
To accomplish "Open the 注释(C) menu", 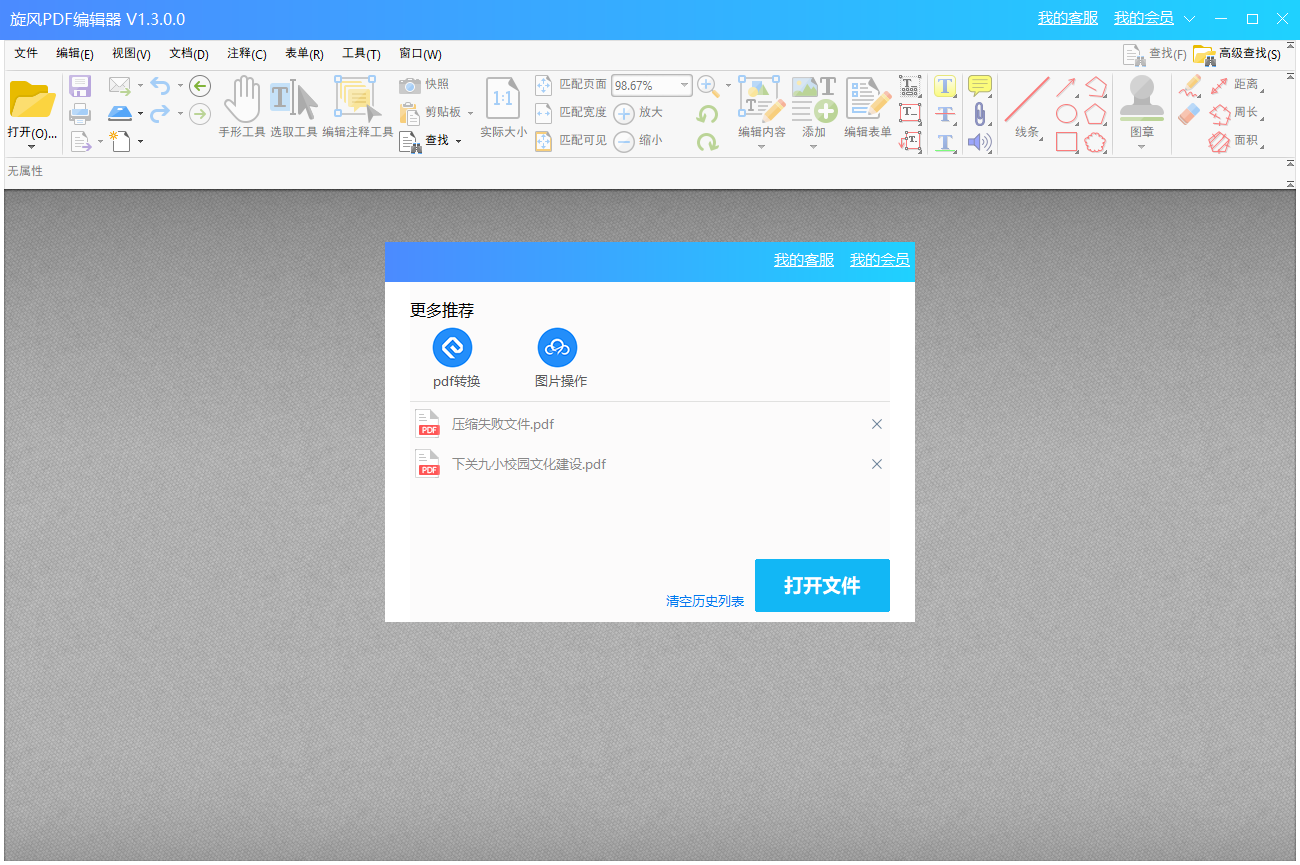I will pyautogui.click(x=246, y=54).
